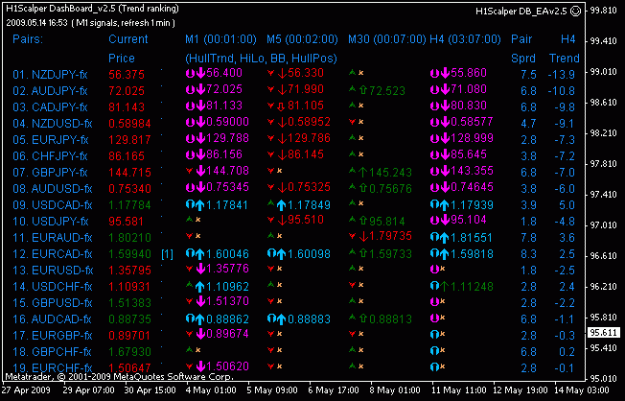Click the timestamp '2009.05.14 16:53'
Viewport: 625px width, 401px height.
(37, 23)
